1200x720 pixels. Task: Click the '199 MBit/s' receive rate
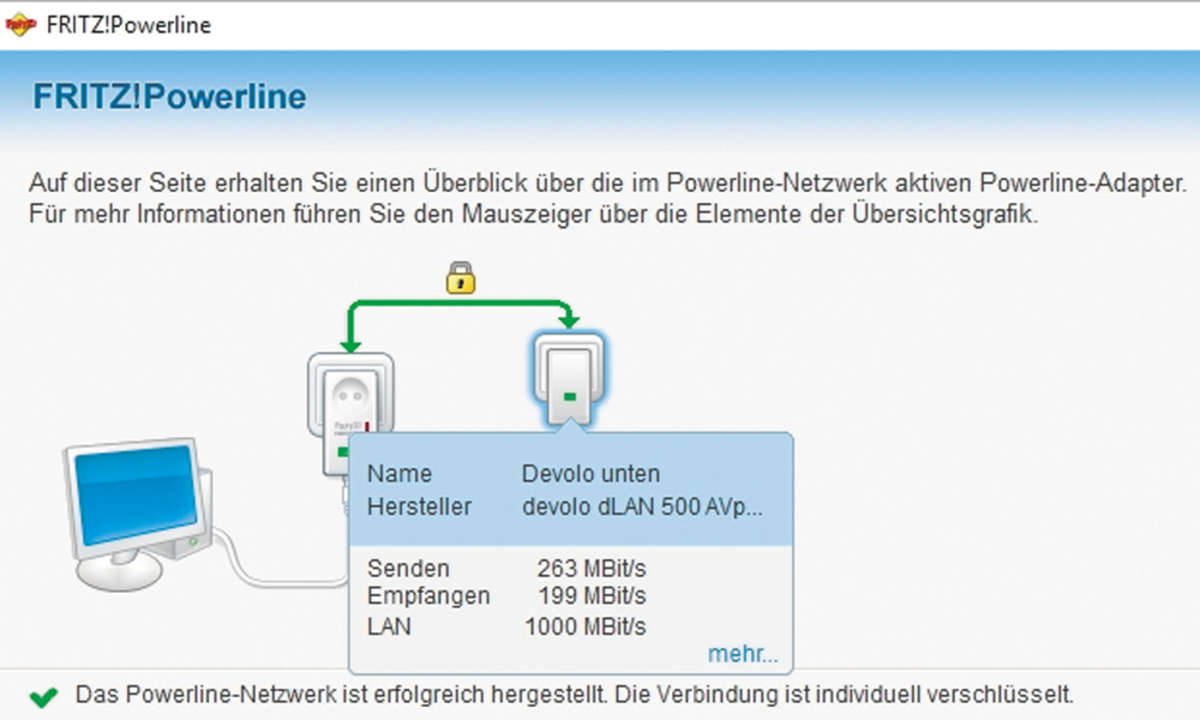(x=591, y=597)
